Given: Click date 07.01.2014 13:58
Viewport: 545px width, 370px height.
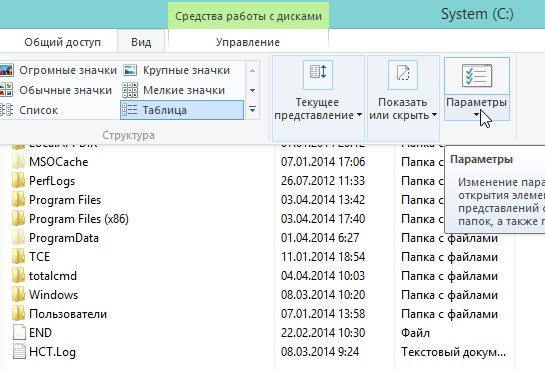Looking at the screenshot, I should tap(323, 314).
